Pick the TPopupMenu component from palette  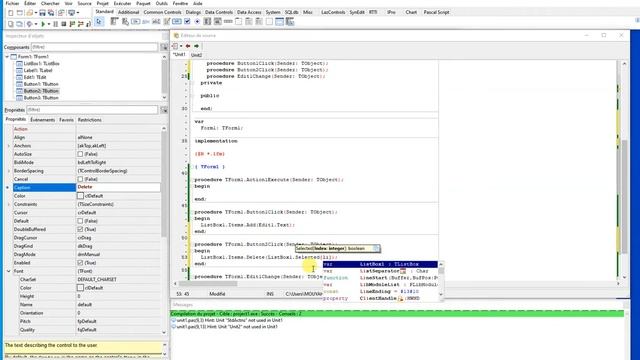pyautogui.click(x=125, y=21)
